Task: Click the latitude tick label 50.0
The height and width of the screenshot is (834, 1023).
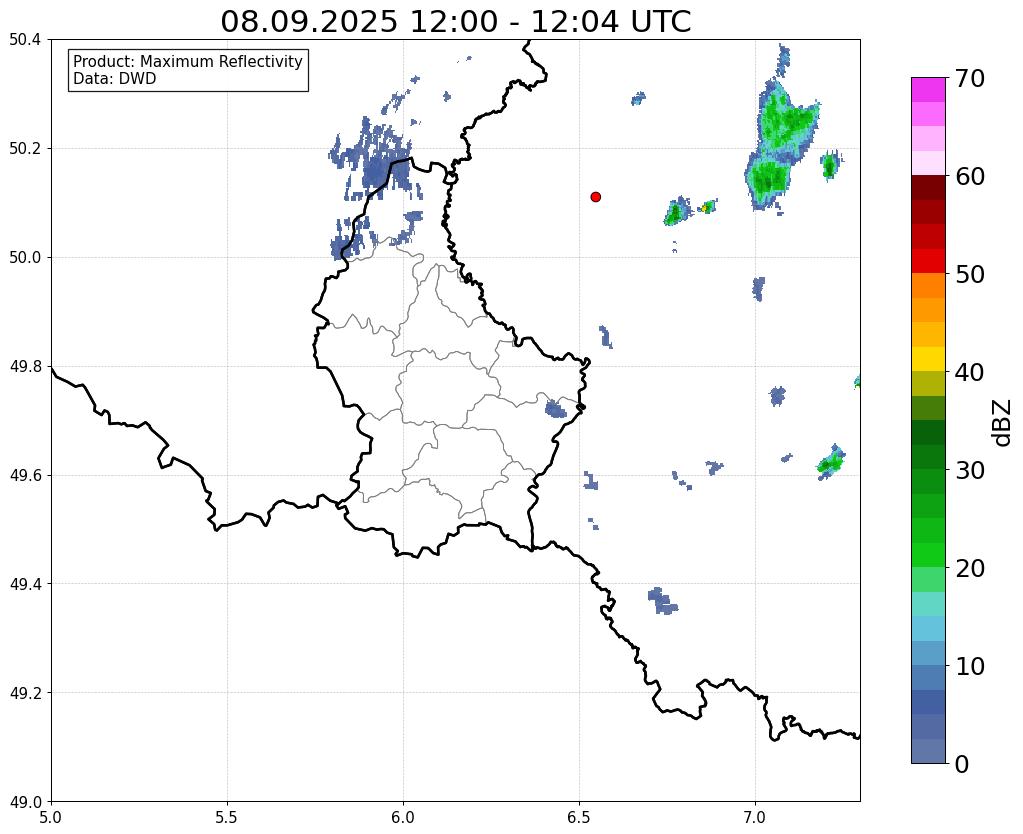Action: (25, 257)
